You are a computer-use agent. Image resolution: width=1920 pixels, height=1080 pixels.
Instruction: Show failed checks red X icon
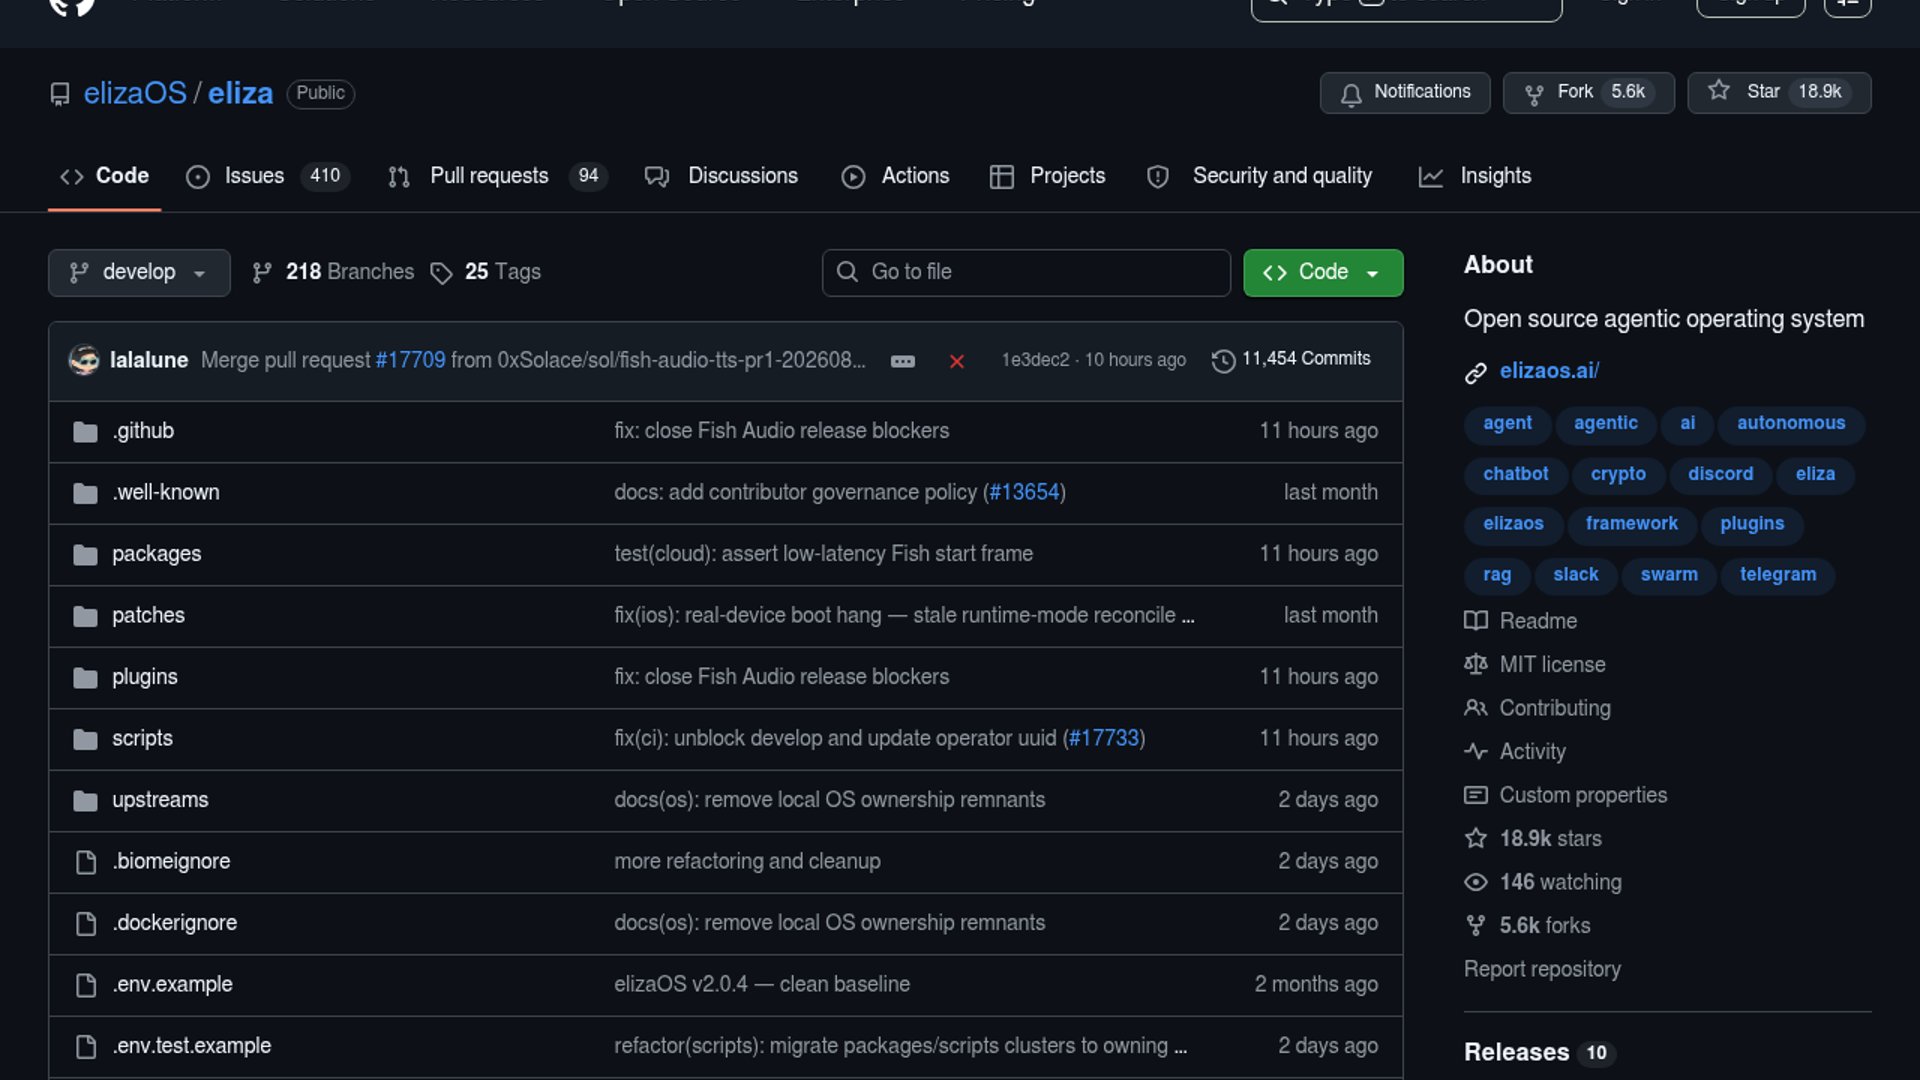[x=957, y=361]
